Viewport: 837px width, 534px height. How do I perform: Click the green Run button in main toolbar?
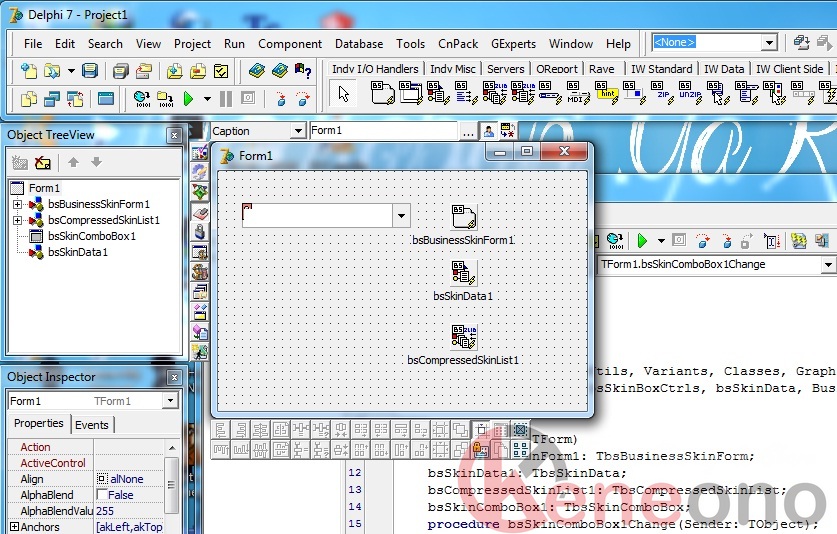click(188, 99)
